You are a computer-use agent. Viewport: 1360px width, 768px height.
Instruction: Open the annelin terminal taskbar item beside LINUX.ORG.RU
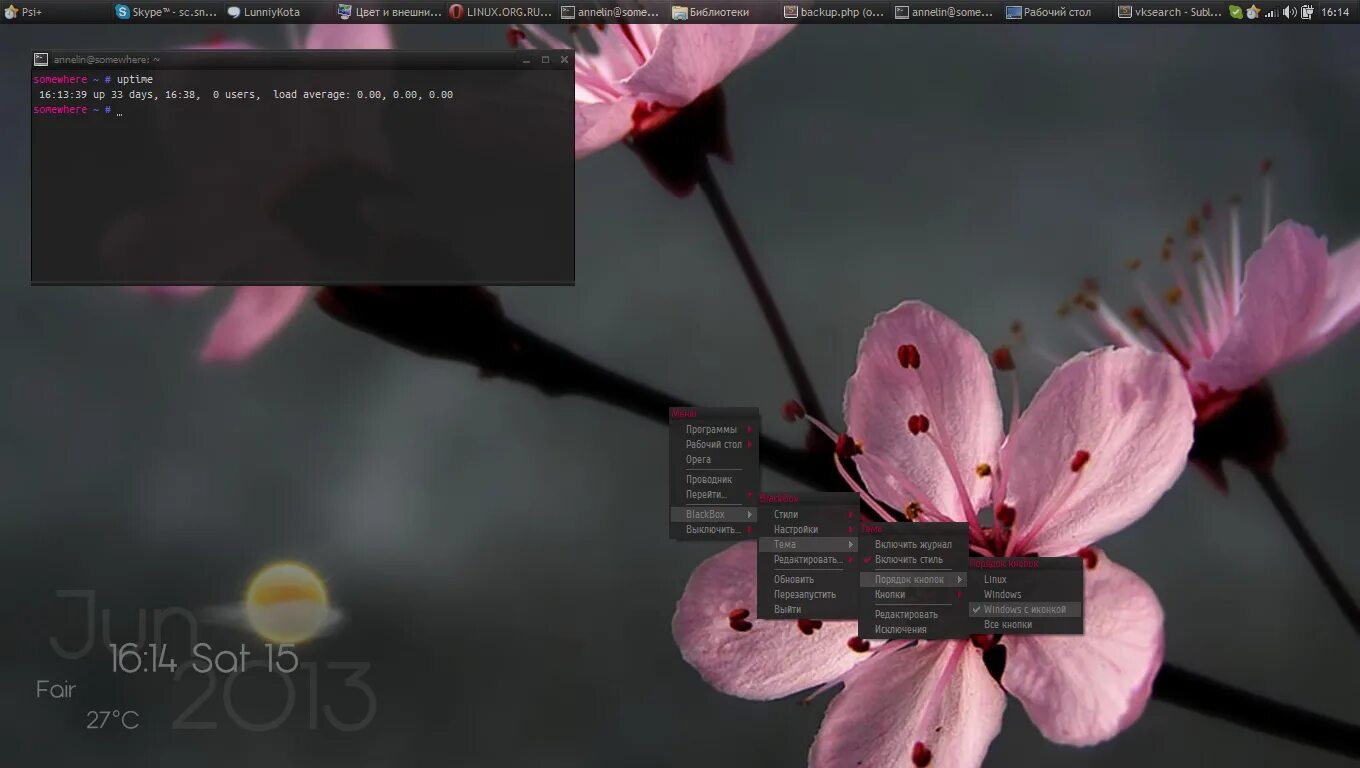coord(611,12)
